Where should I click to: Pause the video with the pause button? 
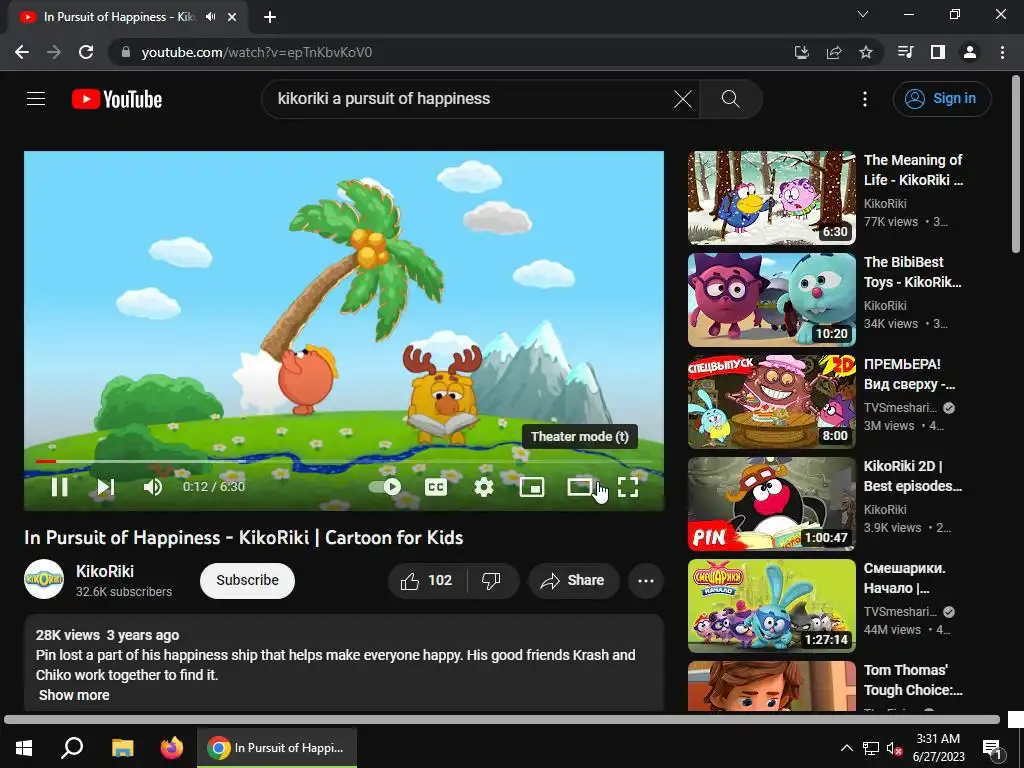click(x=59, y=487)
